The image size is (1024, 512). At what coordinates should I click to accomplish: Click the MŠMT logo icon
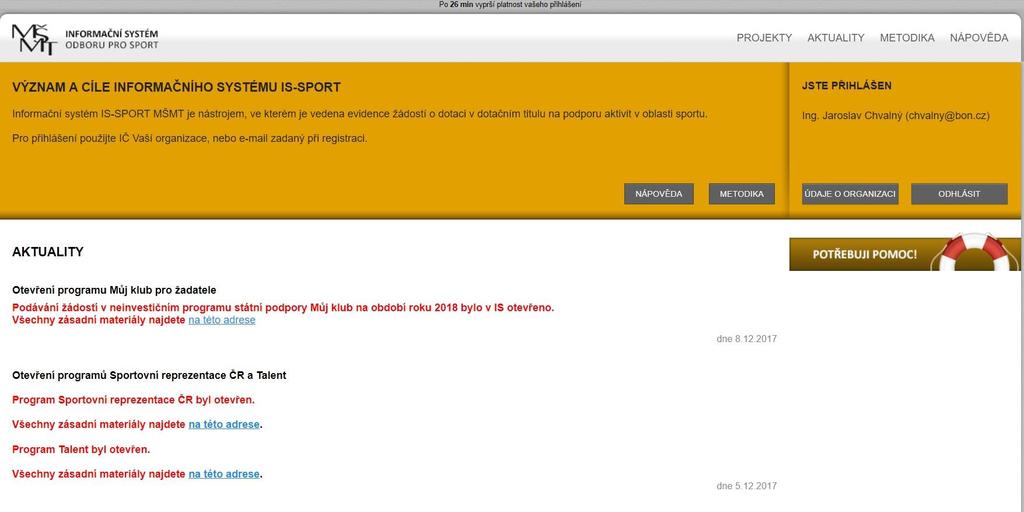34,39
